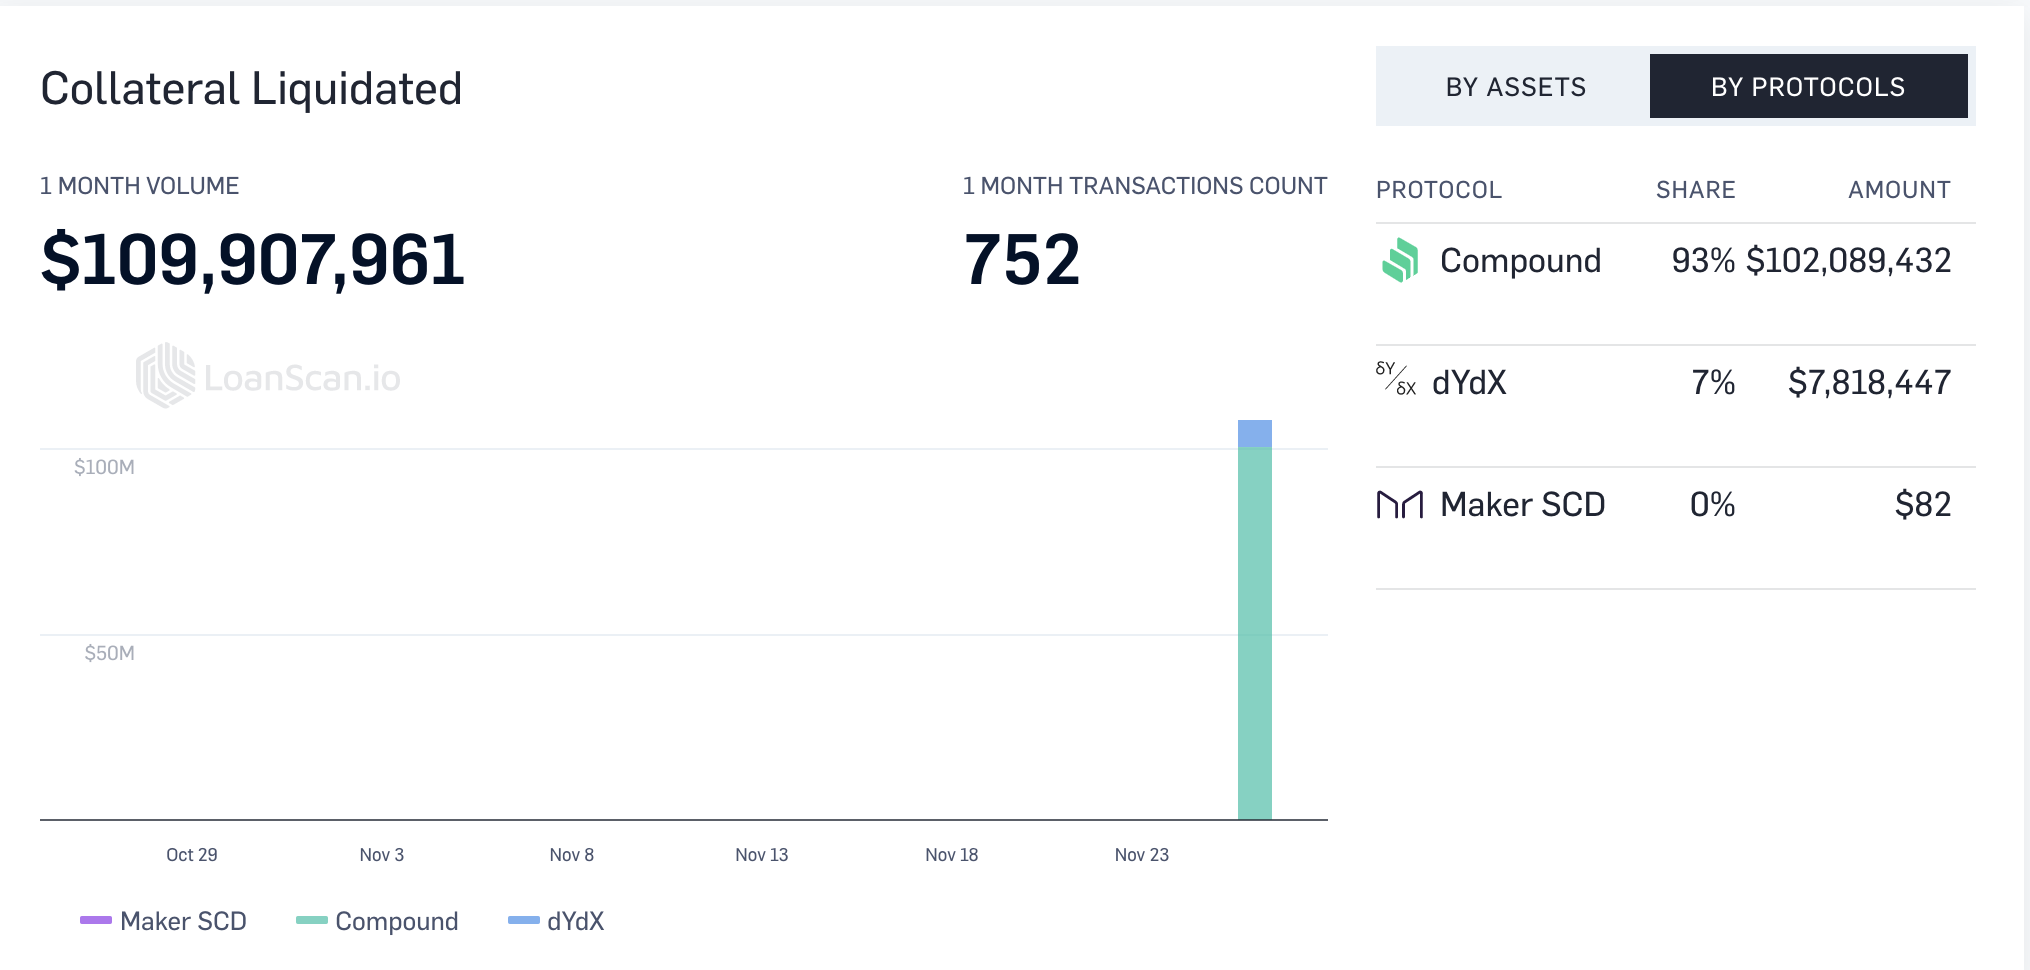Click the SHARE column header
Viewport: 2030px width, 970px height.
pyautogui.click(x=1695, y=190)
